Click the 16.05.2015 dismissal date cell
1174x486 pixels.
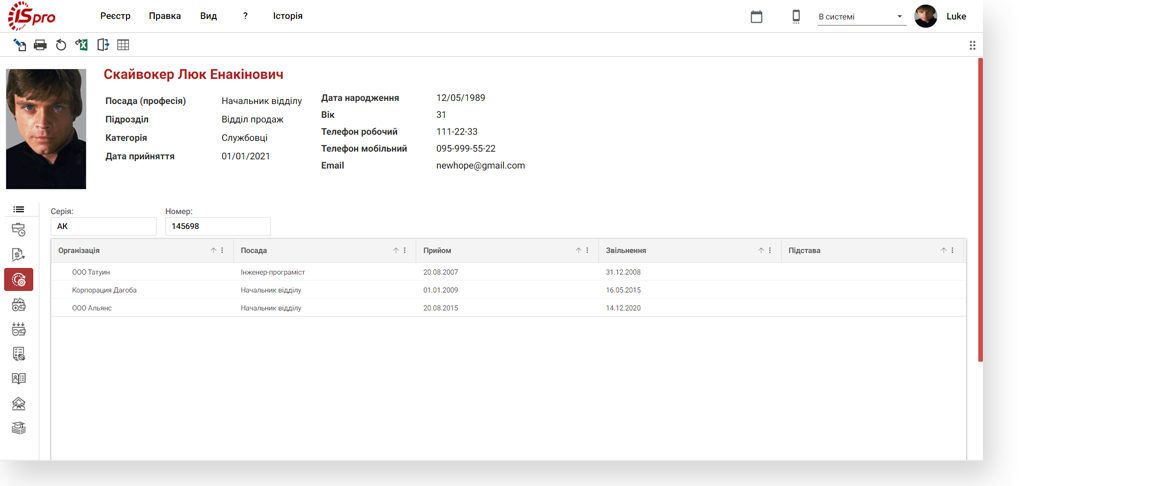coord(623,290)
